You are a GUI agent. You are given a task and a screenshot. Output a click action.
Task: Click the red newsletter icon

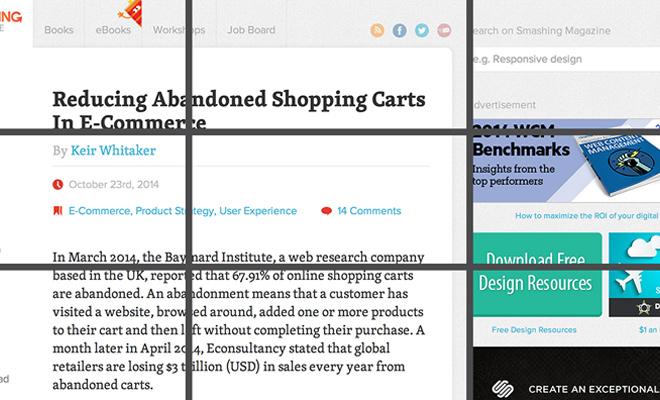[444, 30]
